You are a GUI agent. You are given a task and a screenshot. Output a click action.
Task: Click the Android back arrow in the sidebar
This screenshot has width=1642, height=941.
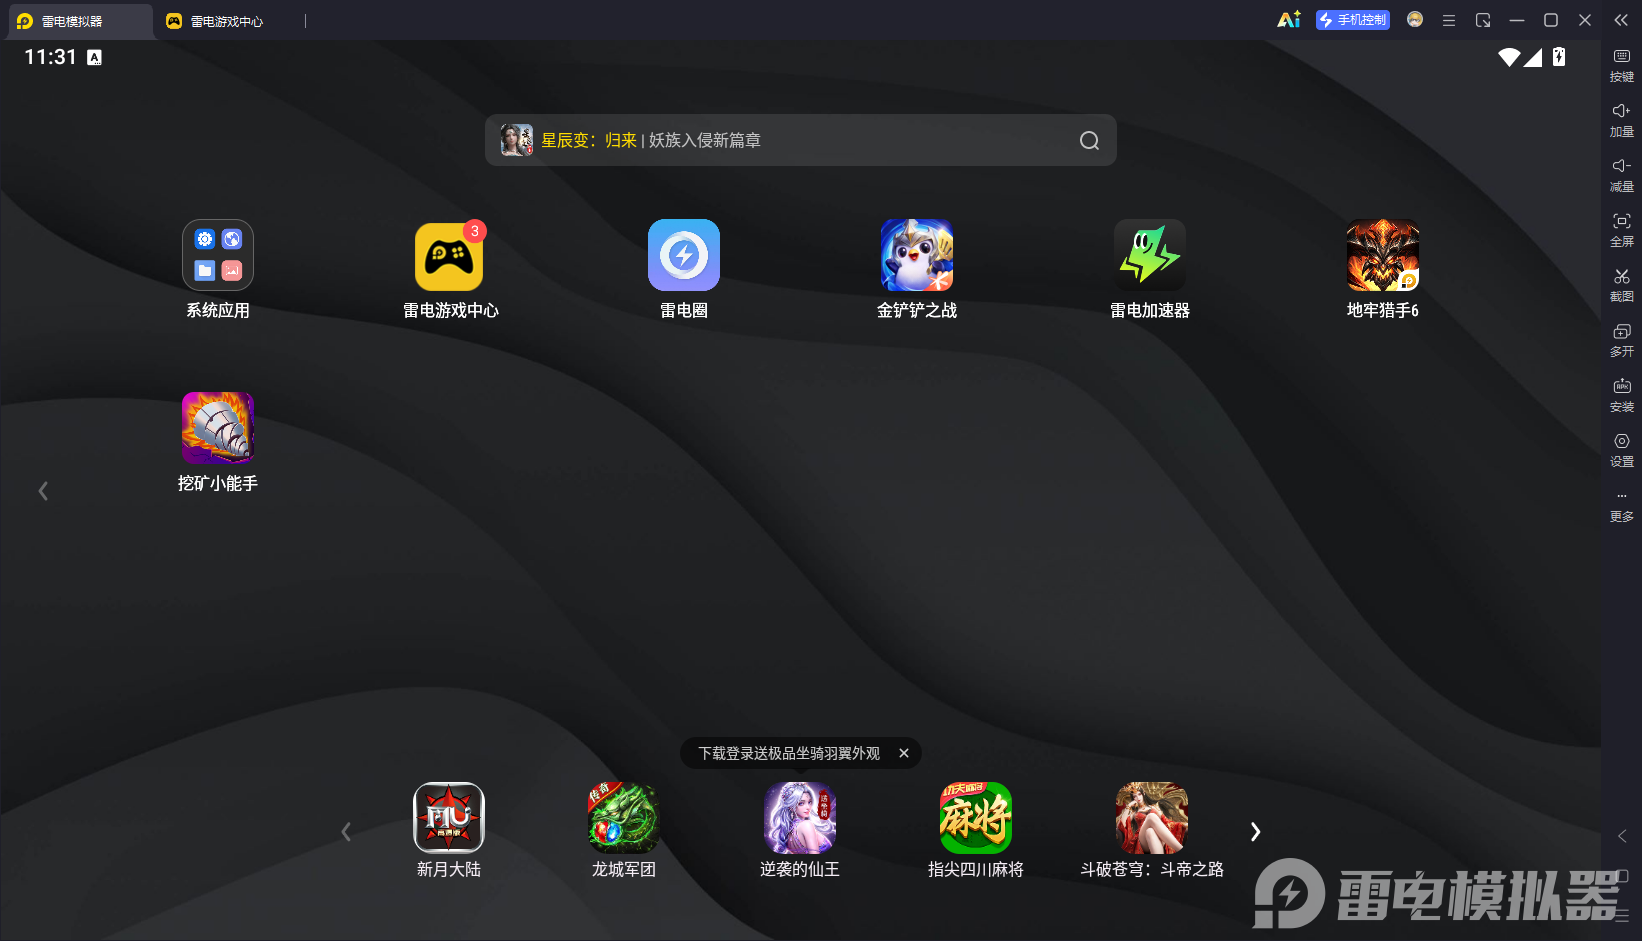[1622, 836]
